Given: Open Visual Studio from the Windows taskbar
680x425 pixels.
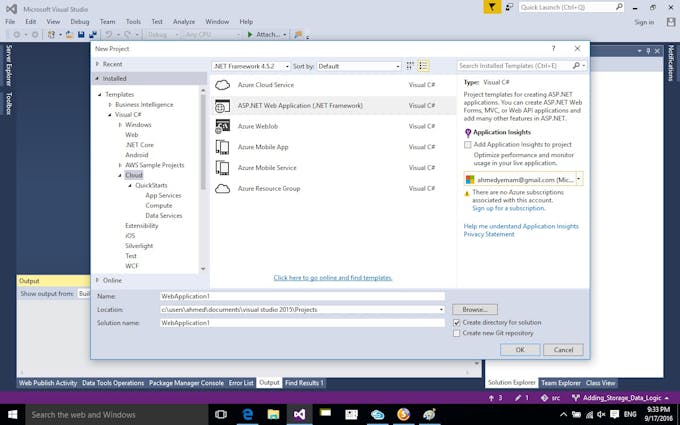Looking at the screenshot, I should pos(299,415).
